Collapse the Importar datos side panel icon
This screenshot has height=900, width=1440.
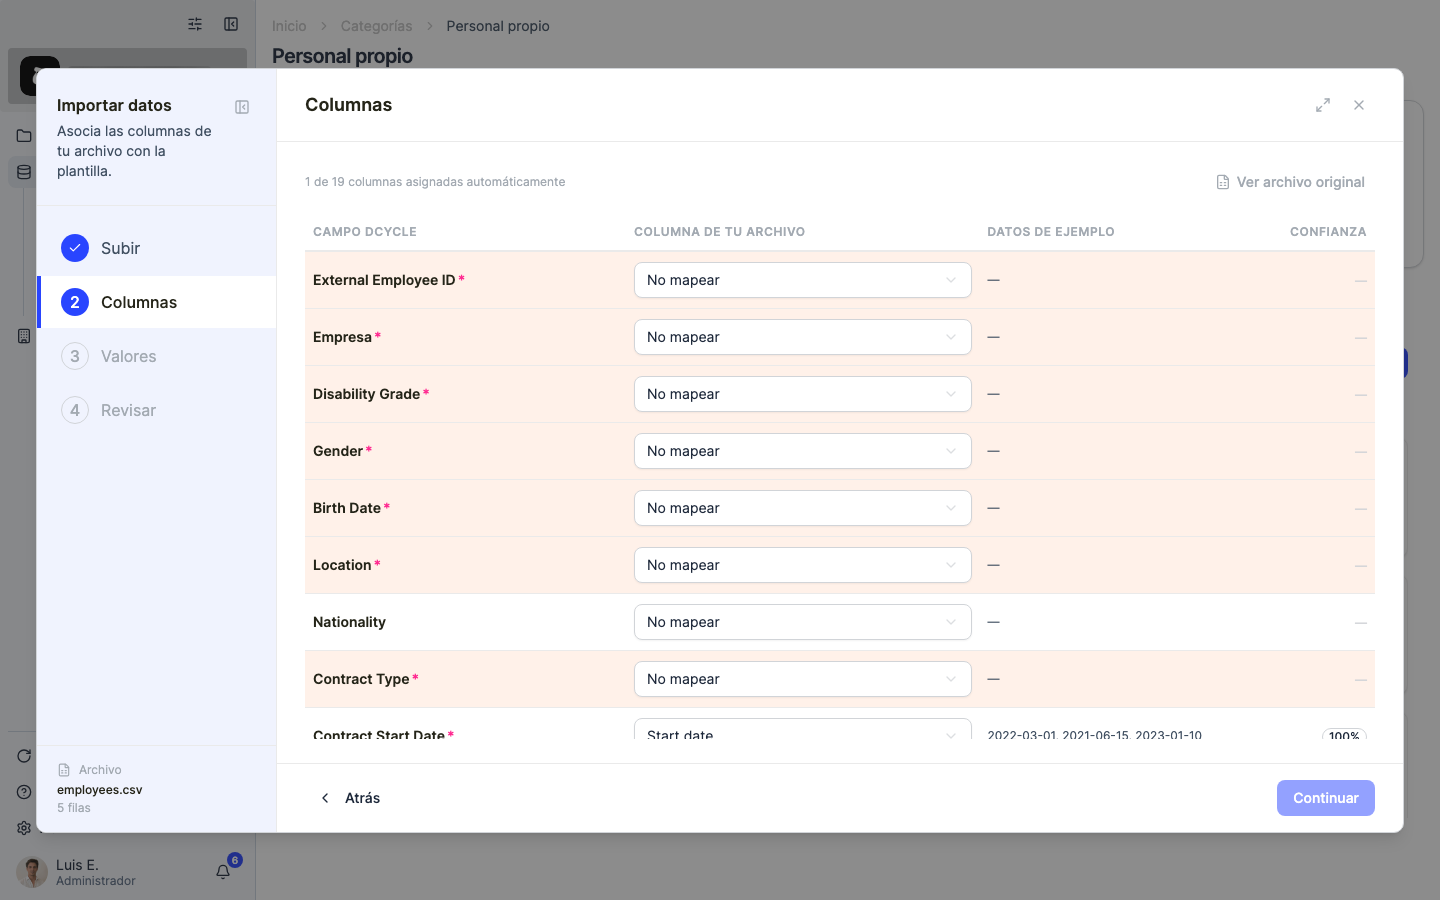[242, 107]
